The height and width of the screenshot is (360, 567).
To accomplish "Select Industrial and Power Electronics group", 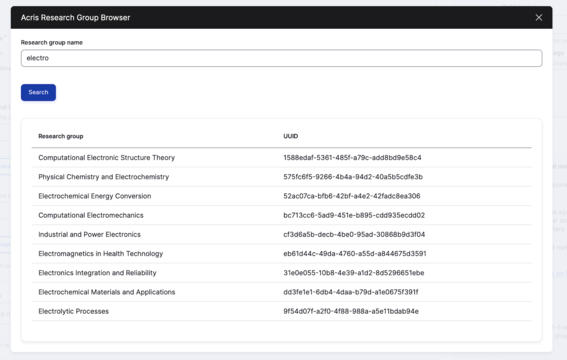I will 89,234.
